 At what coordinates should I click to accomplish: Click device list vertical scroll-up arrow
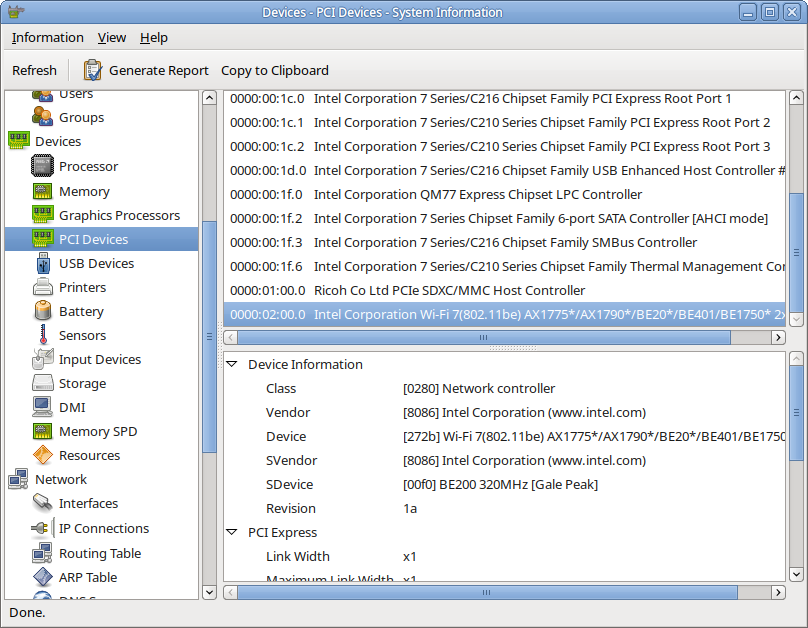[x=796, y=97]
